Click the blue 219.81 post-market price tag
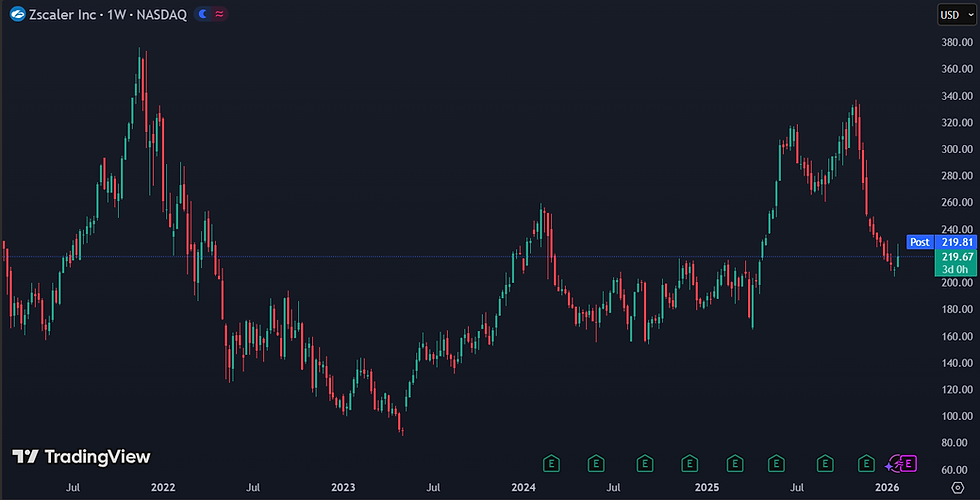Image resolution: width=980 pixels, height=500 pixels. click(955, 242)
